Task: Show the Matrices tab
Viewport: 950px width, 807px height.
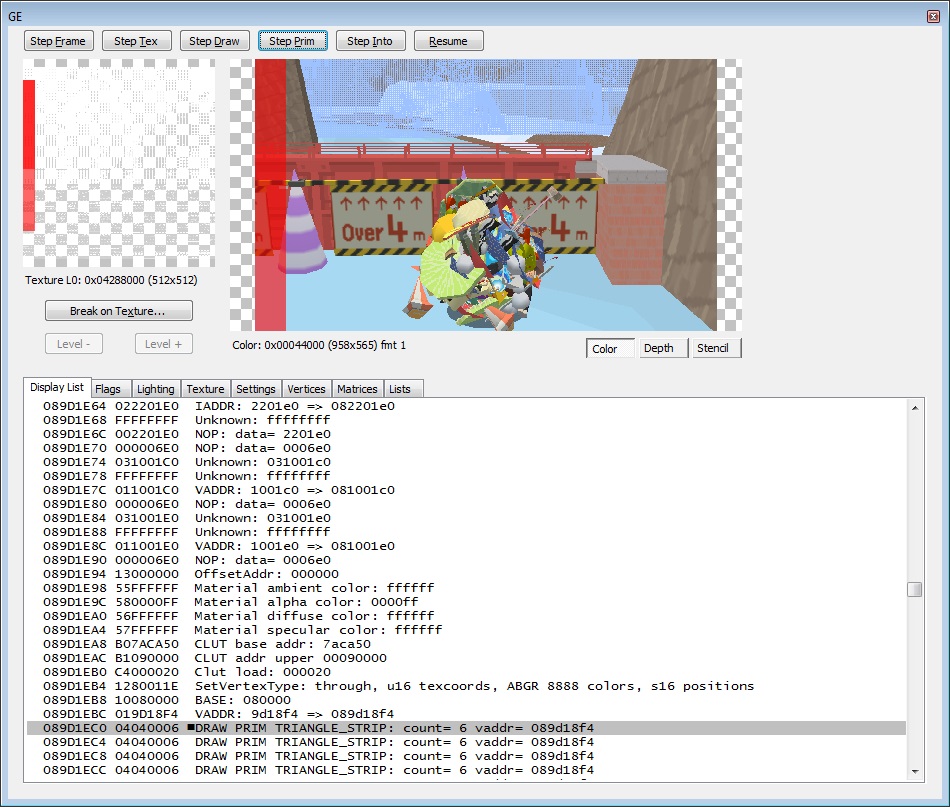Action: [x=357, y=389]
